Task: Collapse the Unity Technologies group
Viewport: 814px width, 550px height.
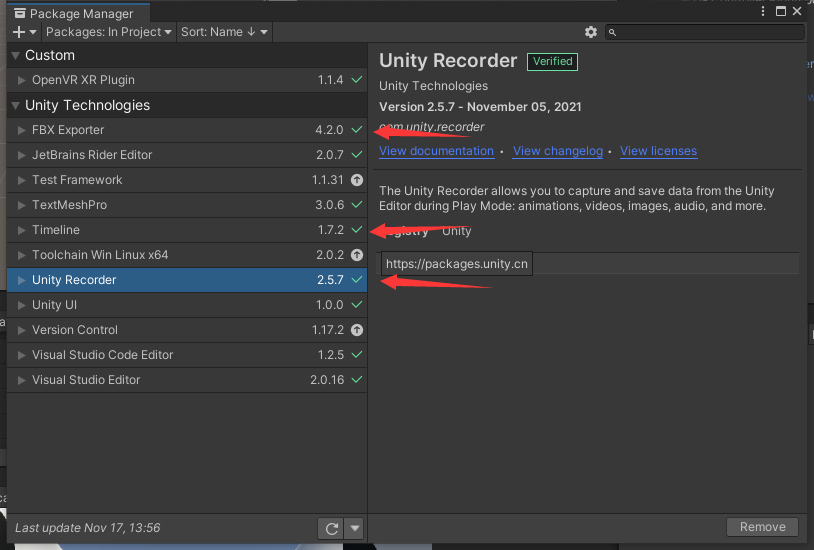Action: click(x=16, y=105)
